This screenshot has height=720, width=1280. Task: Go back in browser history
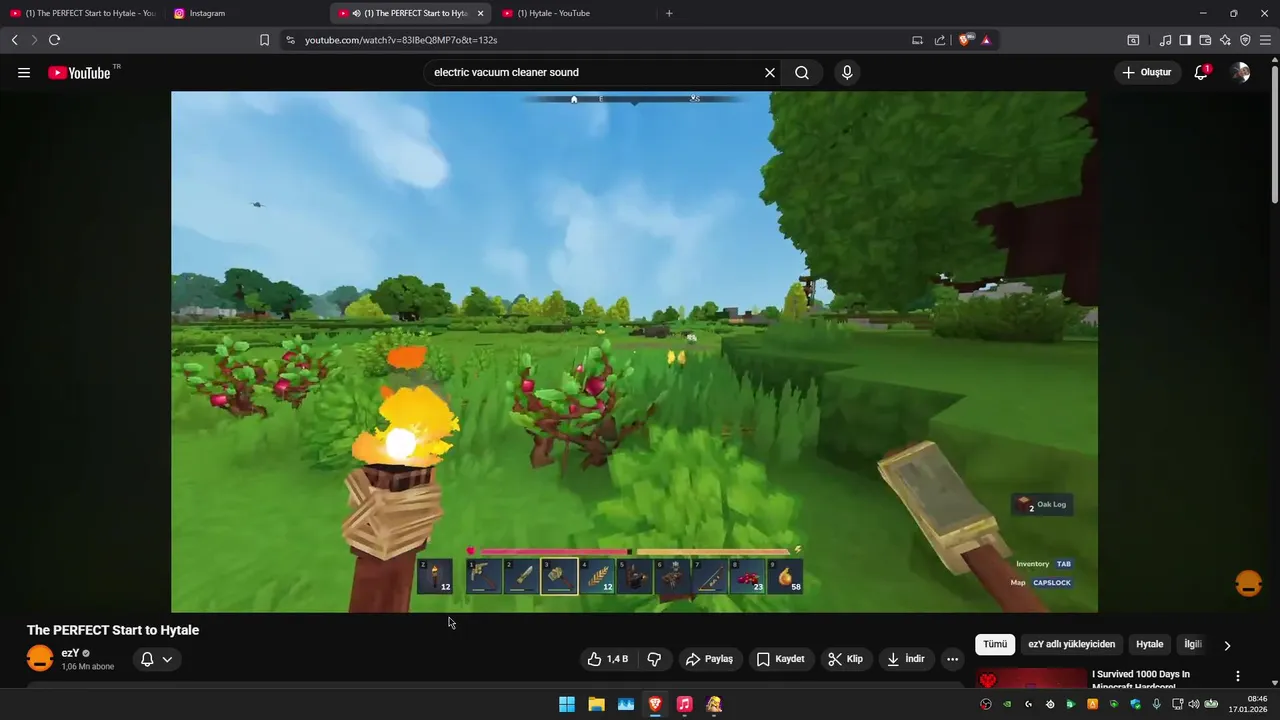tap(14, 40)
